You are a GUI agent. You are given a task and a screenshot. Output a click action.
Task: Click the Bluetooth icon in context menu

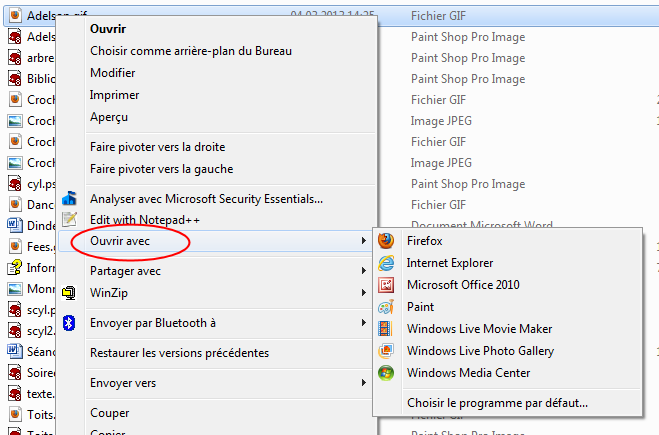coord(69,323)
